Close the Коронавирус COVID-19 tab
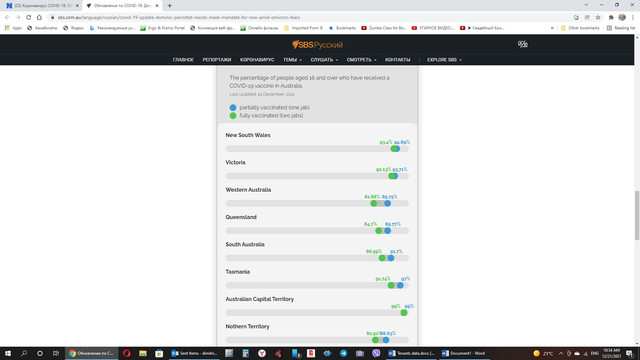Image resolution: width=640 pixels, height=360 pixels. 77,6
